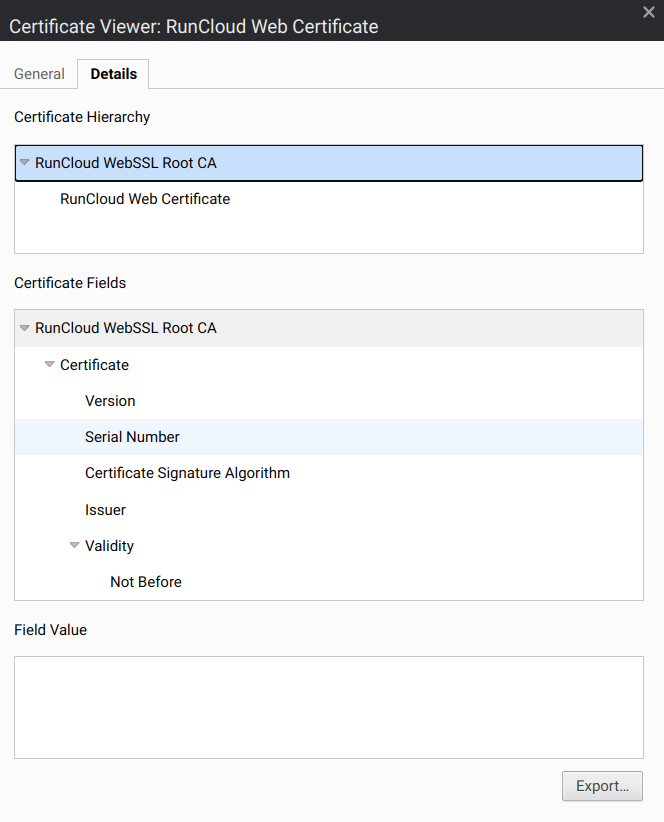Close the Certificate Viewer dialog
The height and width of the screenshot is (822, 664).
(x=649, y=12)
